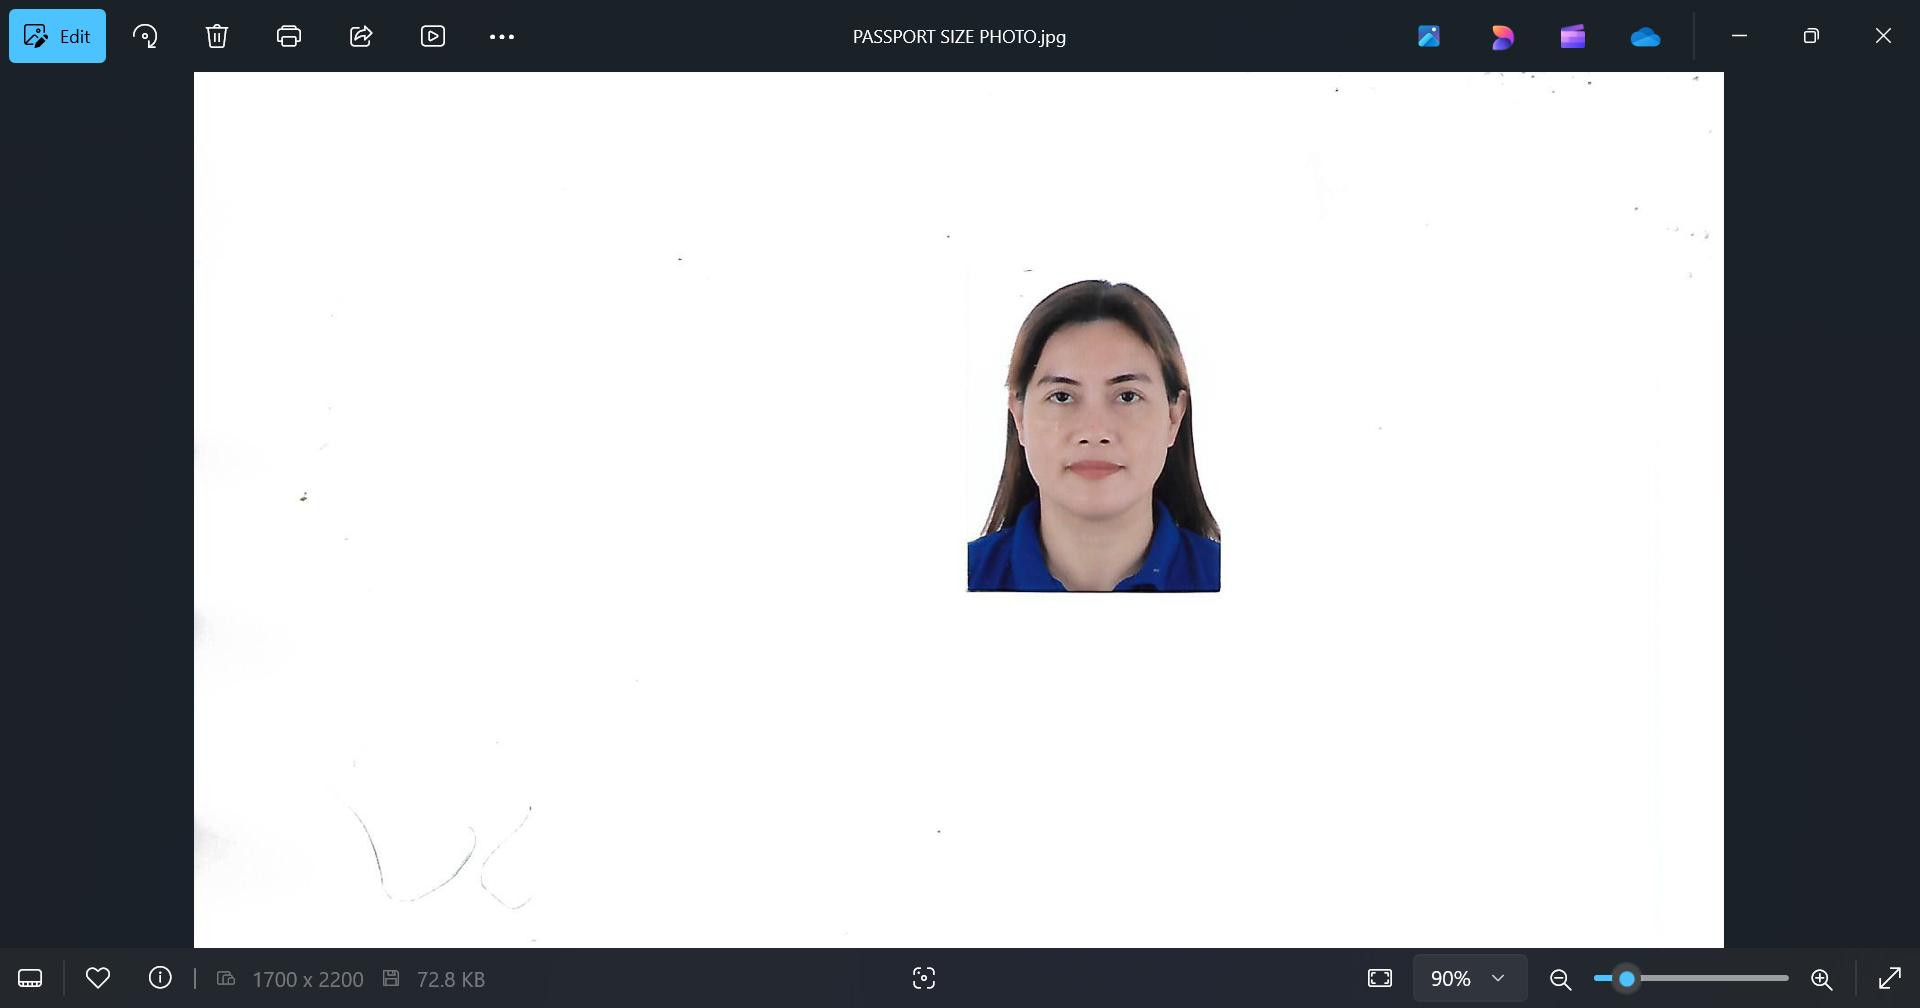Enter full screen with the expand arrows
Viewport: 1920px width, 1008px height.
(1890, 978)
